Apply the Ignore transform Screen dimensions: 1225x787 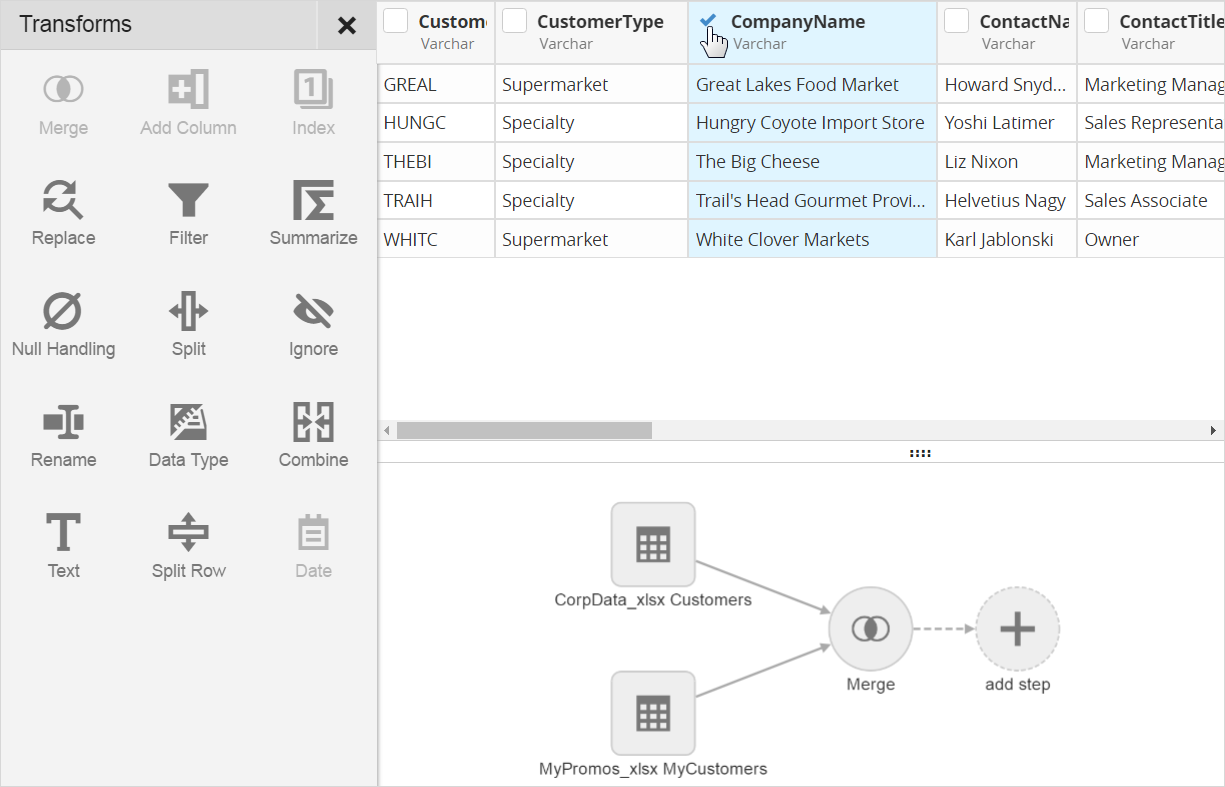[313, 312]
